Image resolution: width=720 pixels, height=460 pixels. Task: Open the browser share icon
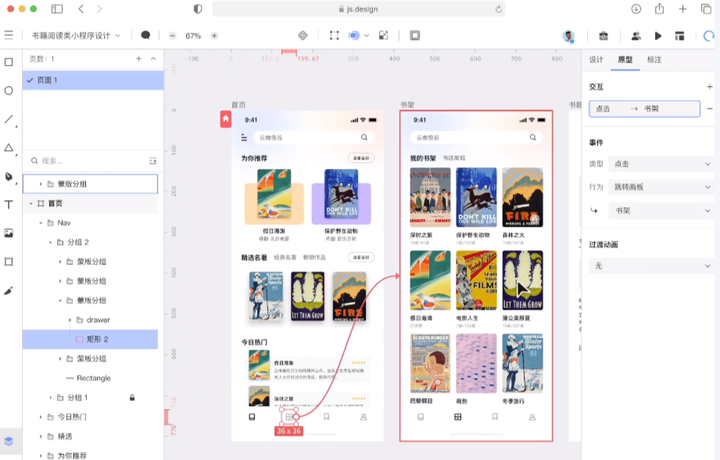[659, 9]
